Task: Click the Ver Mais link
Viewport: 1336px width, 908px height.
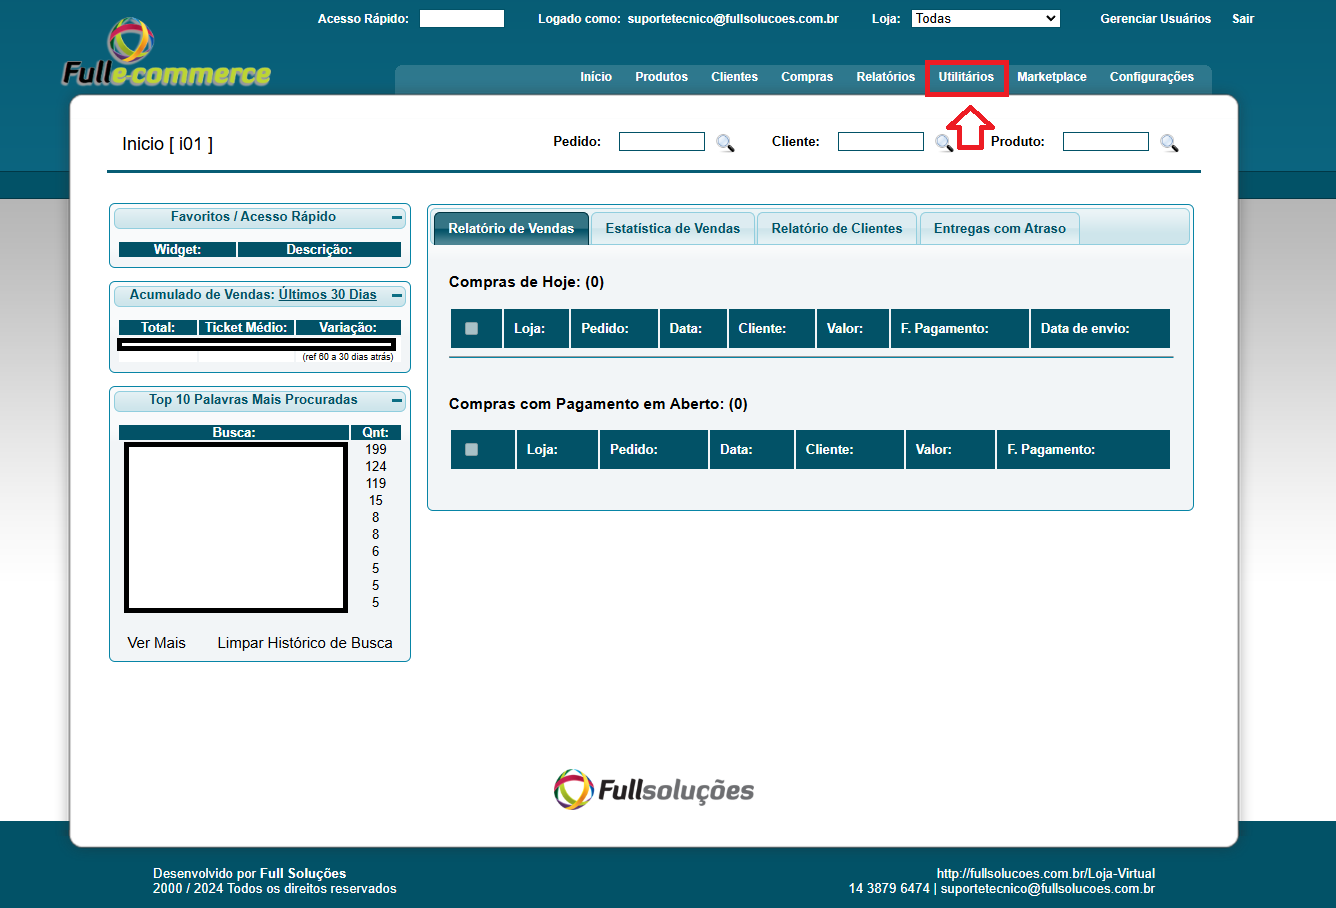Action: pos(157,643)
